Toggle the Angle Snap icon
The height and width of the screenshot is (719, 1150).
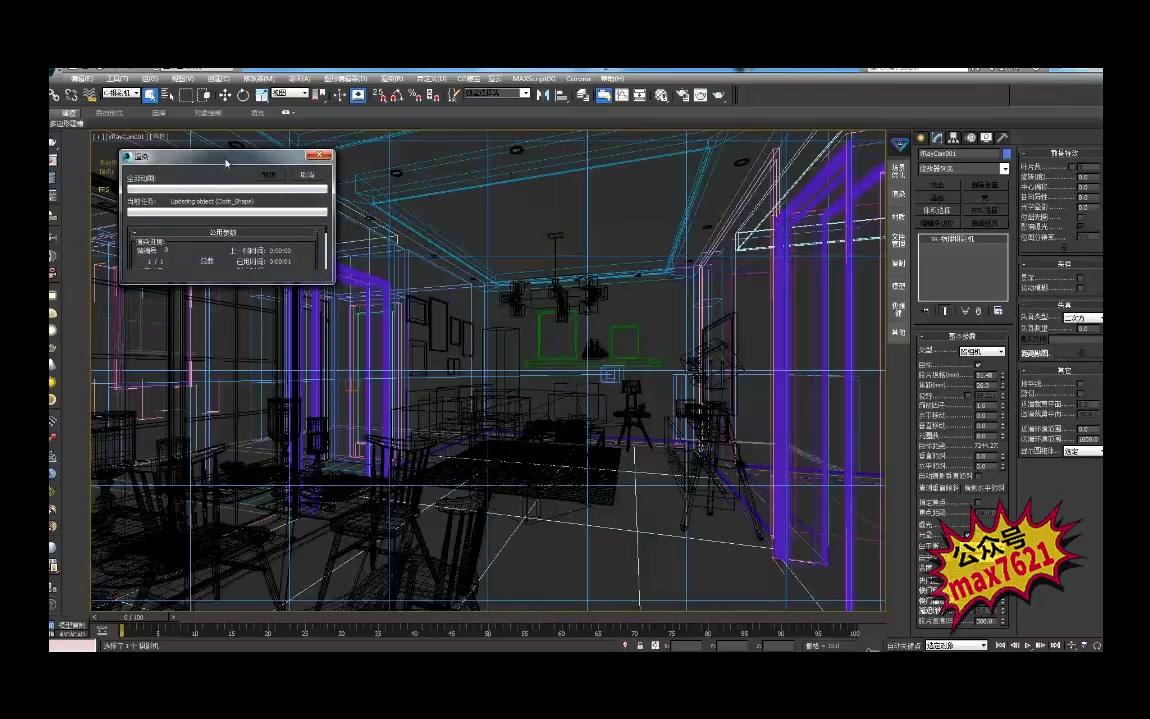pos(397,95)
